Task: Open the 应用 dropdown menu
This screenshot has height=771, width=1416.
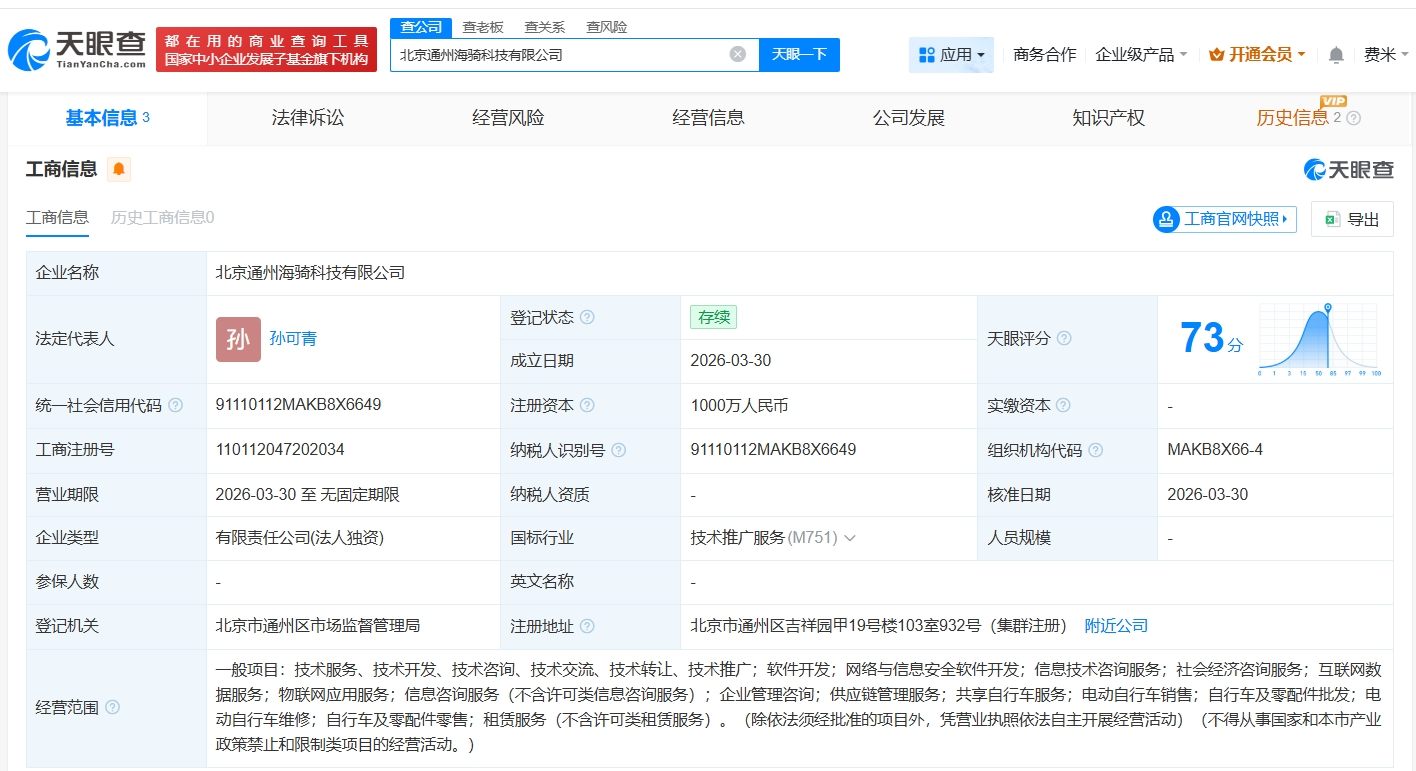Action: [951, 55]
